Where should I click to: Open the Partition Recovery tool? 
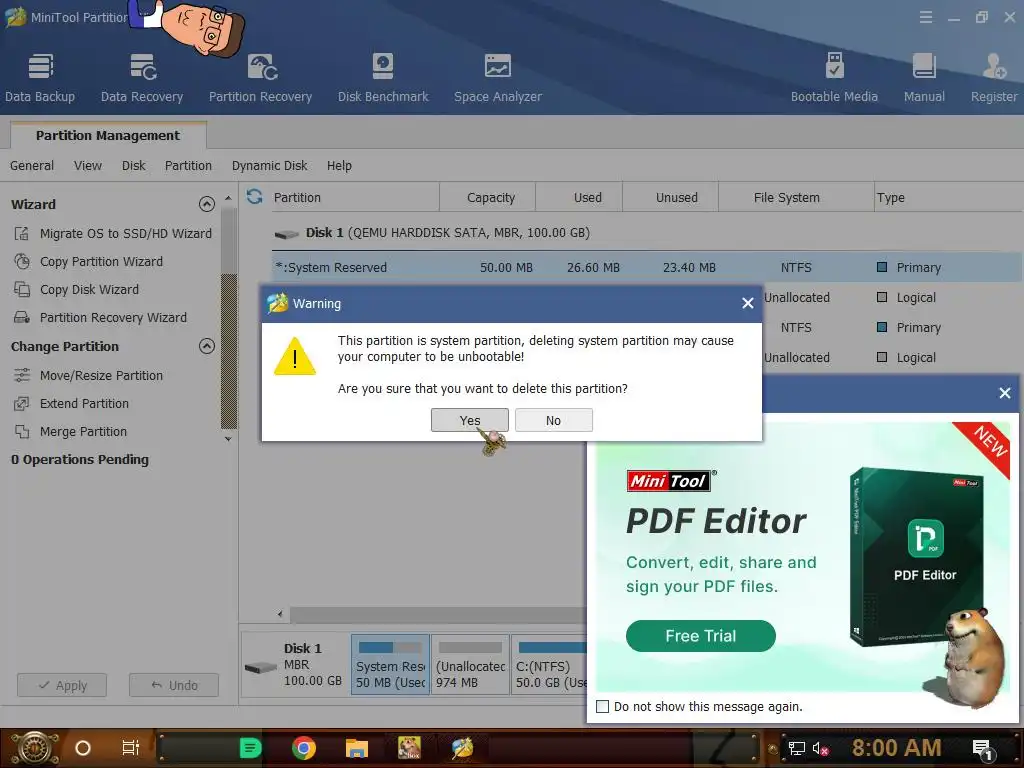tap(261, 78)
